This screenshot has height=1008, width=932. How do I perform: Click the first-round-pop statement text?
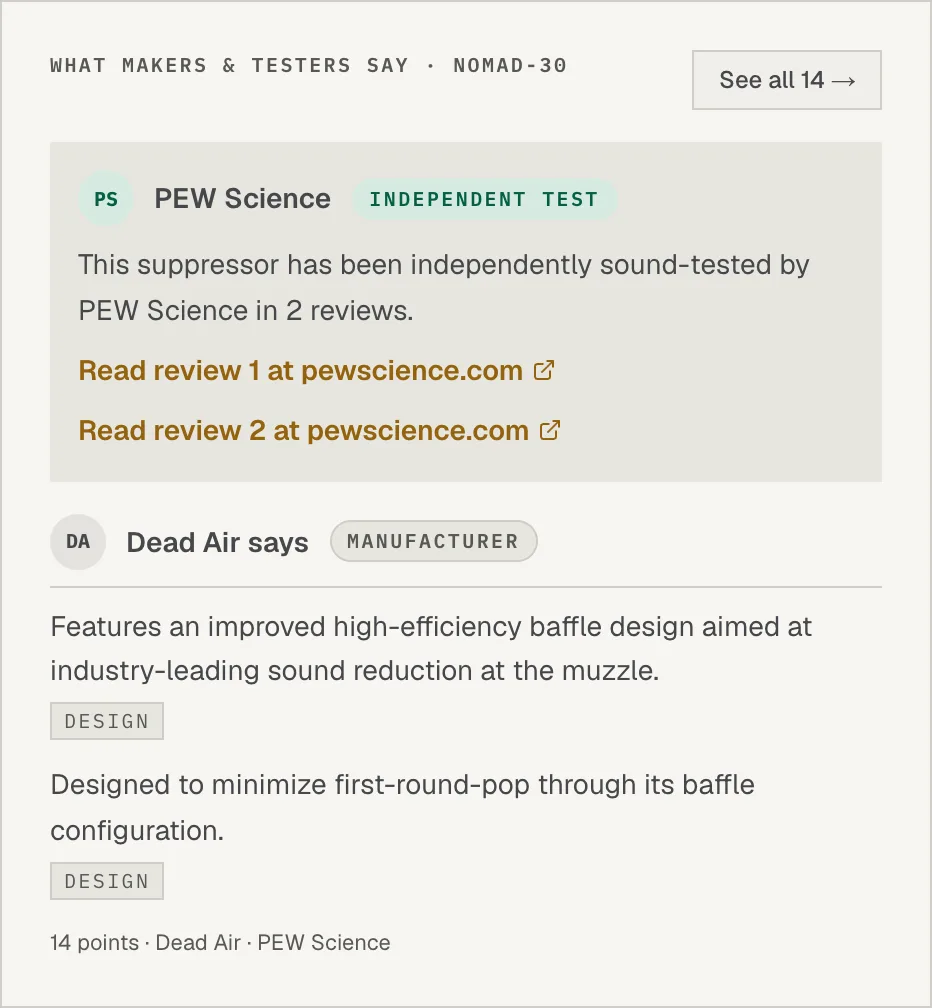[x=402, y=807]
